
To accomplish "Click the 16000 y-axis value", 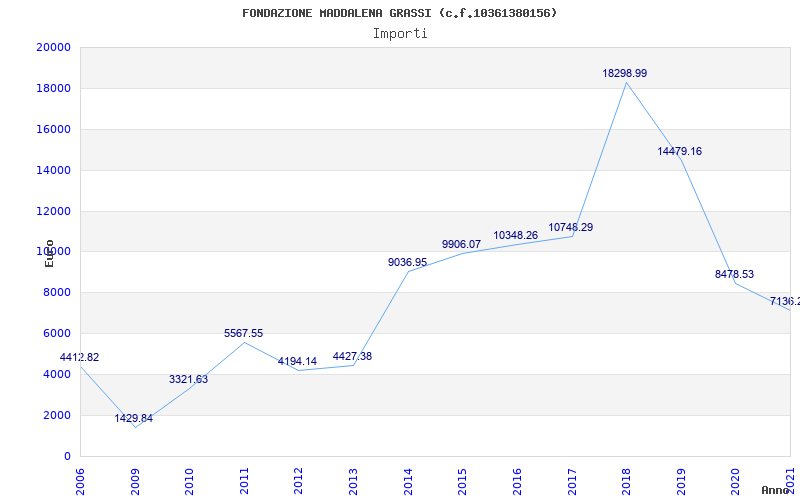I will coord(53,129).
